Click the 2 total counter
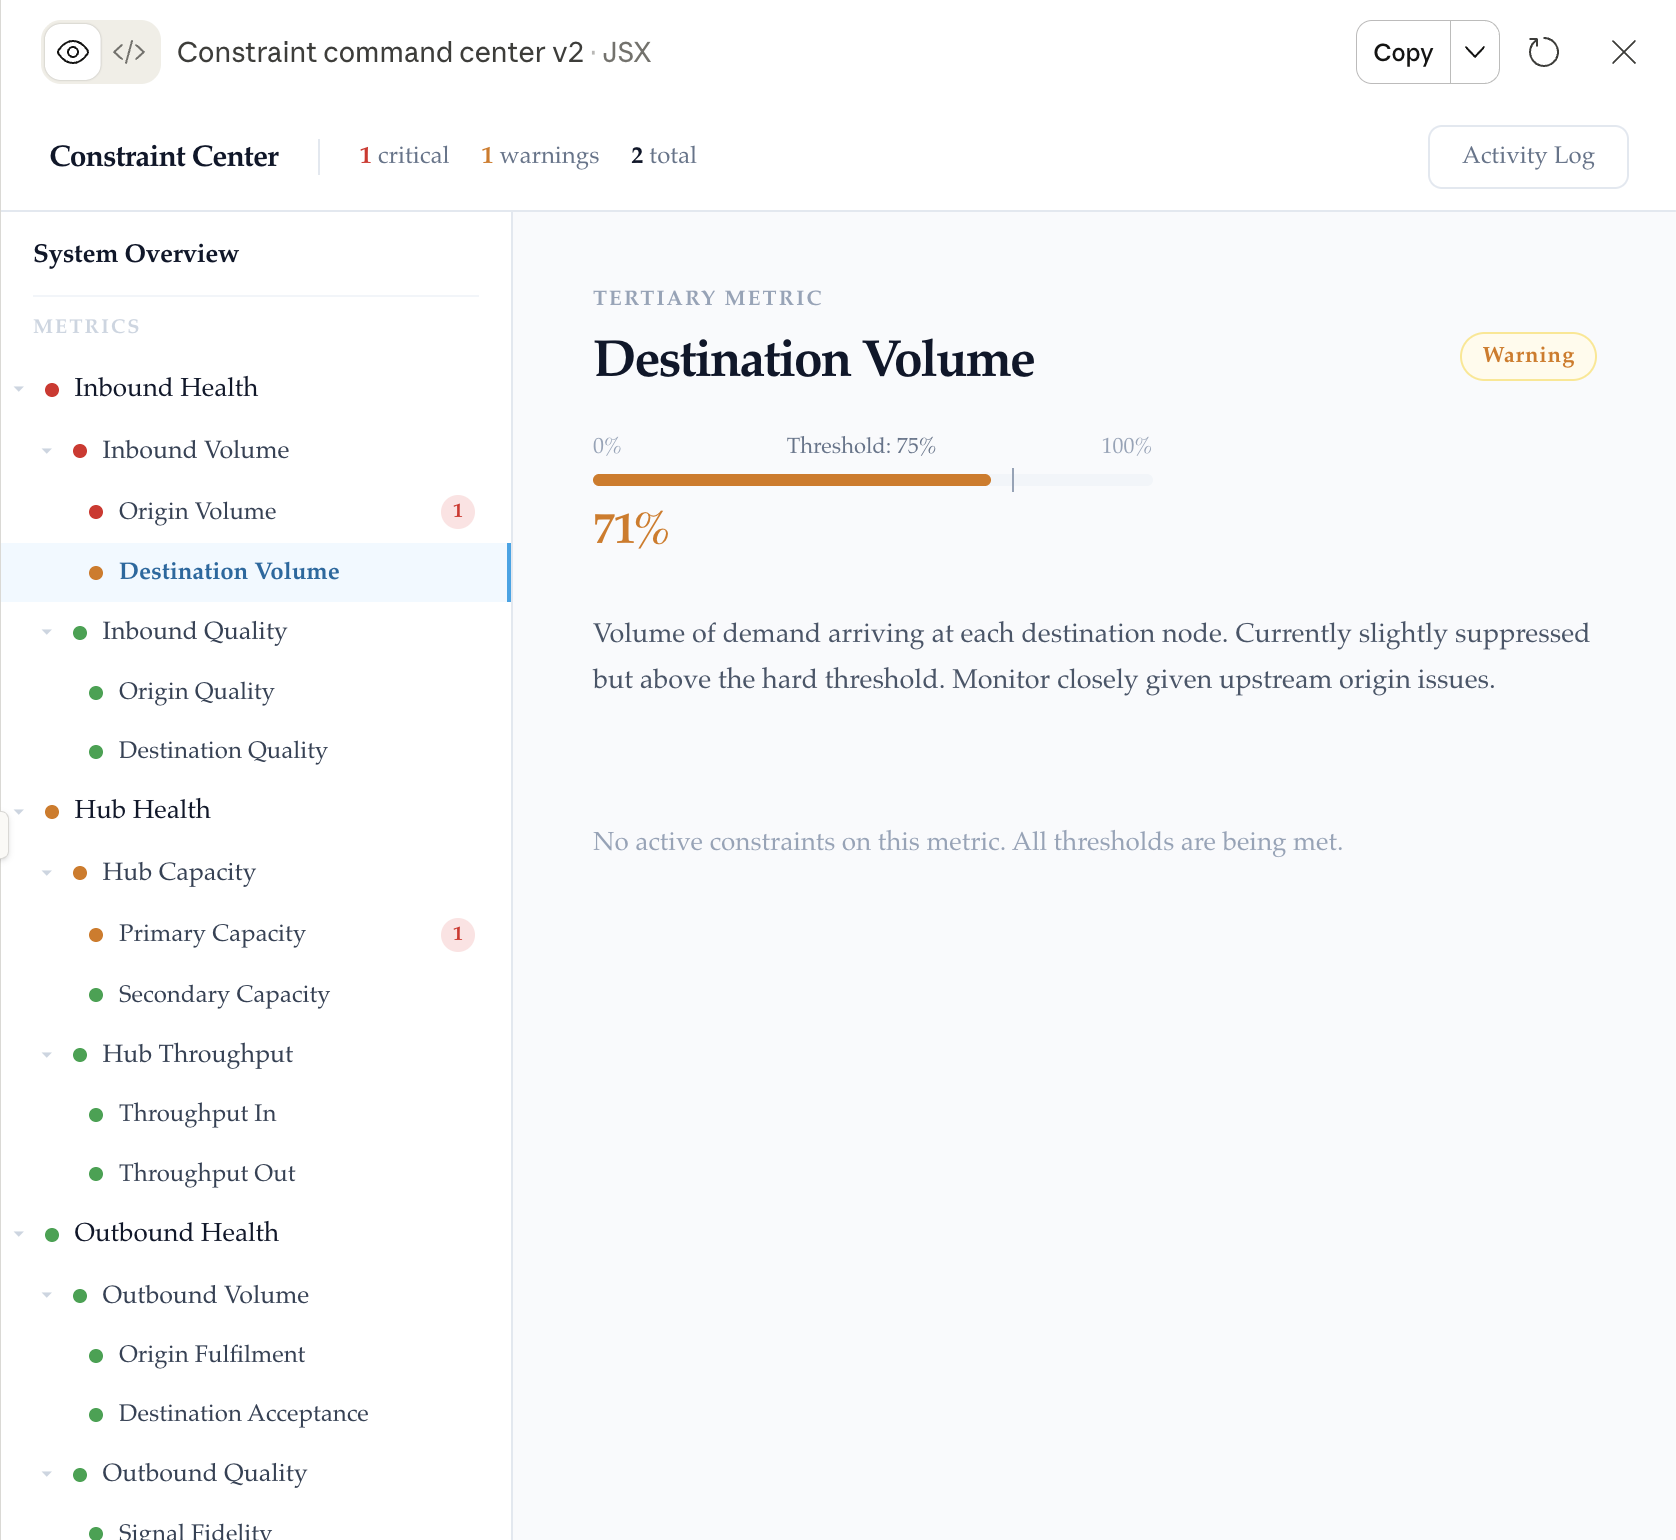This screenshot has height=1540, width=1676. point(664,156)
